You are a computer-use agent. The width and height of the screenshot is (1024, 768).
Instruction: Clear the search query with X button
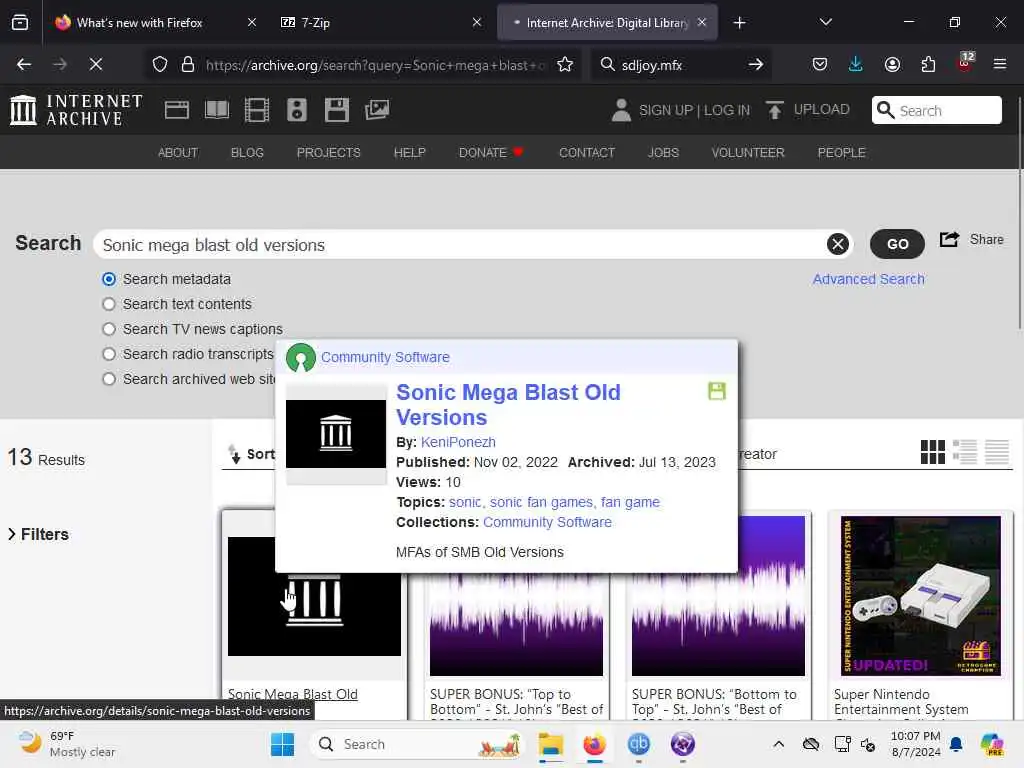coord(838,244)
